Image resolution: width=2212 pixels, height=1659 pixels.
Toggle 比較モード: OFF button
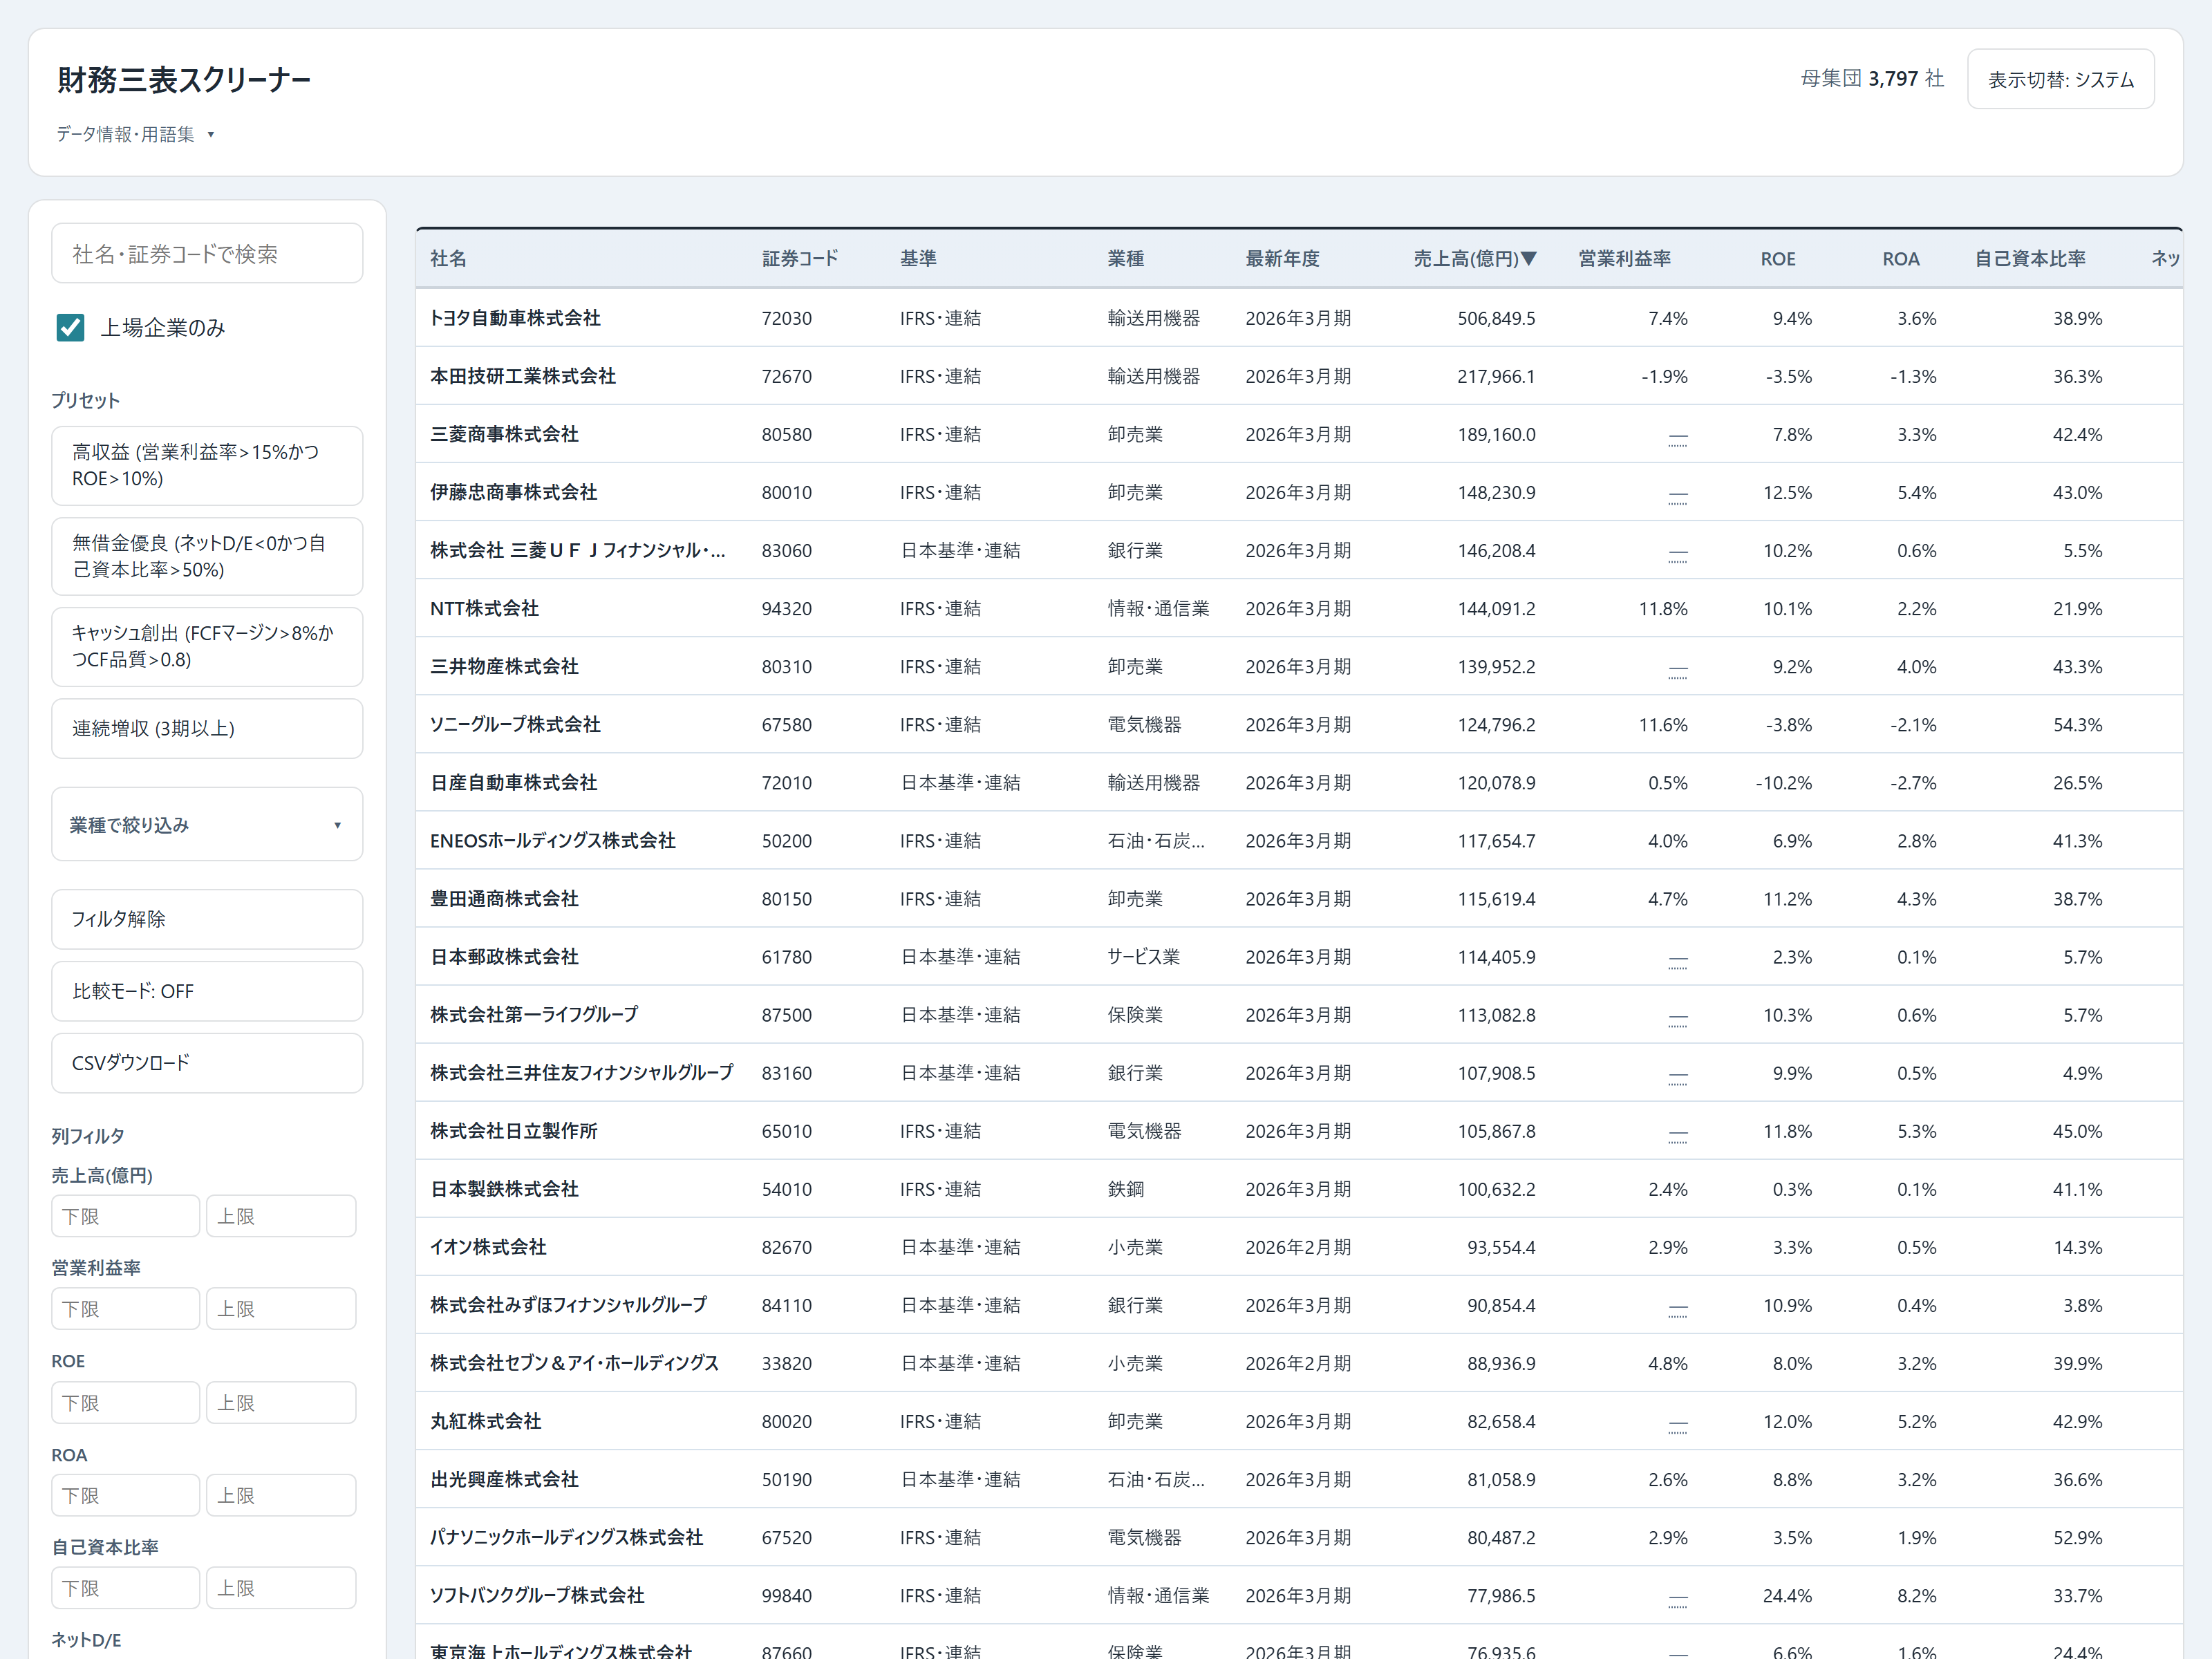(x=207, y=991)
